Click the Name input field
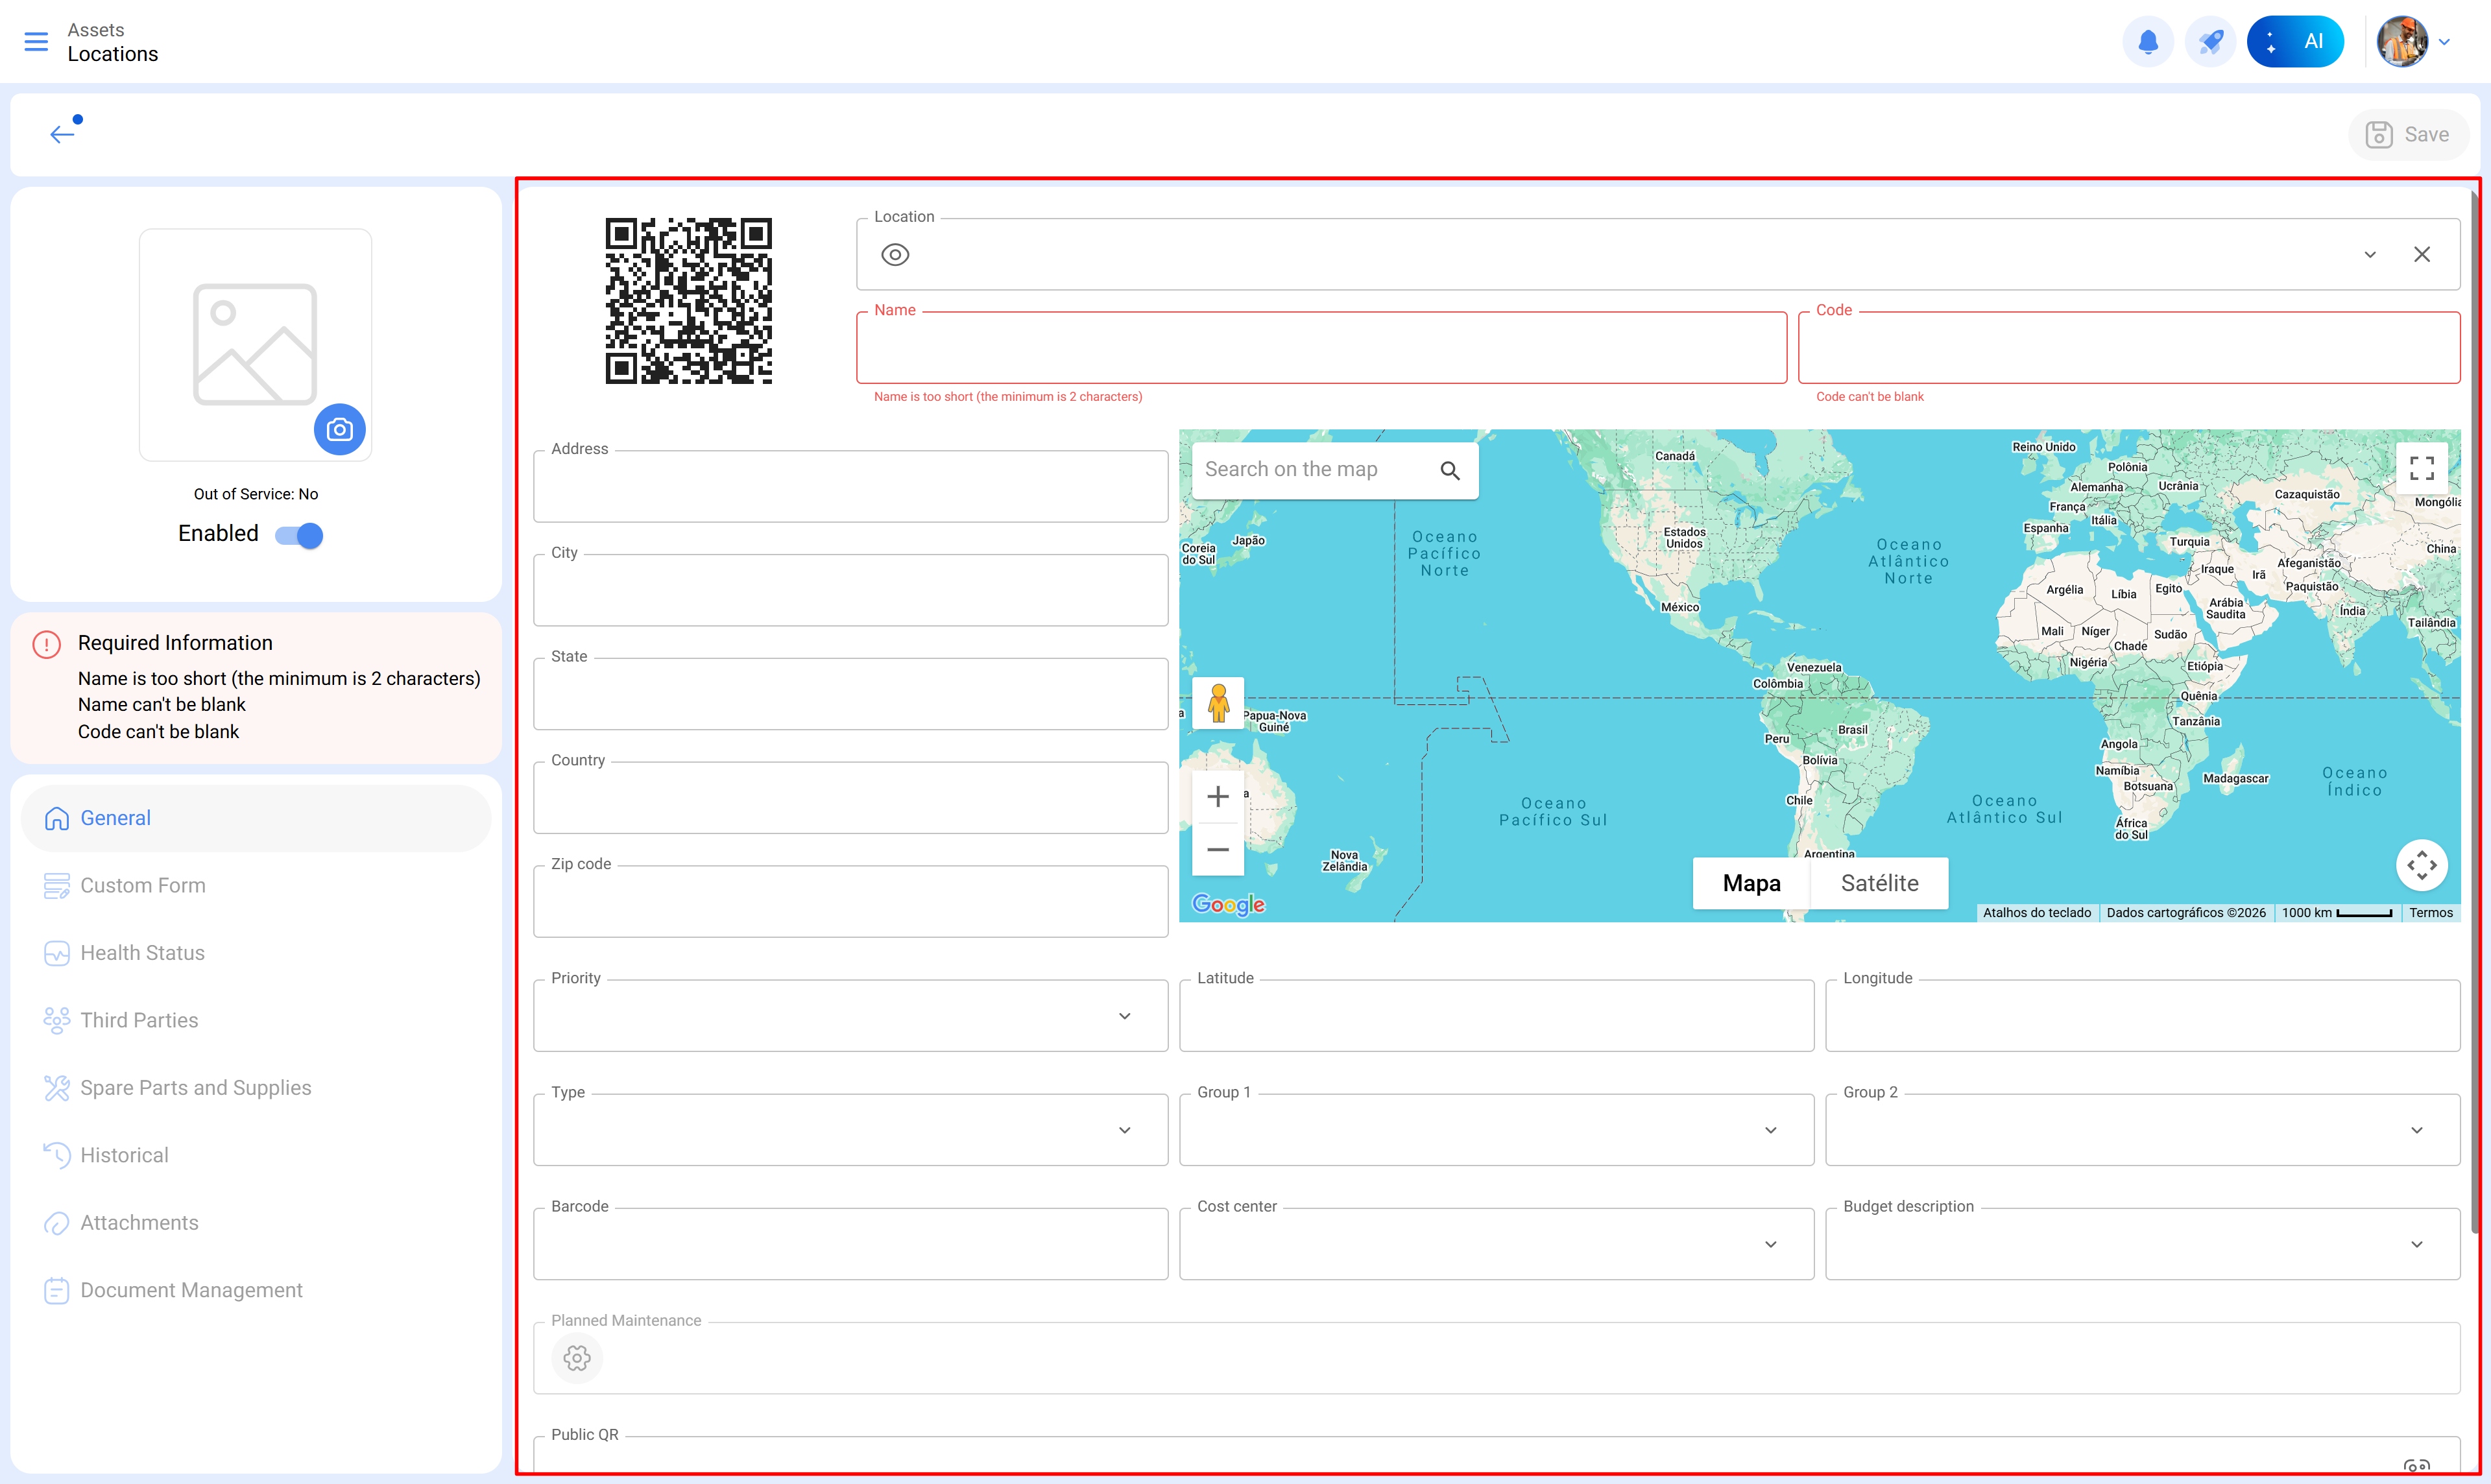The width and height of the screenshot is (2491, 1484). (1320, 348)
